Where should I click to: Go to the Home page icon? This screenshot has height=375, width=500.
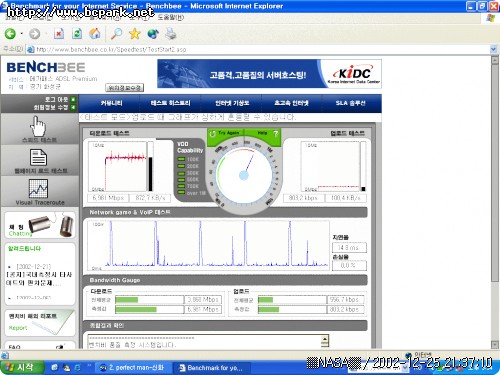pyautogui.click(x=95, y=33)
